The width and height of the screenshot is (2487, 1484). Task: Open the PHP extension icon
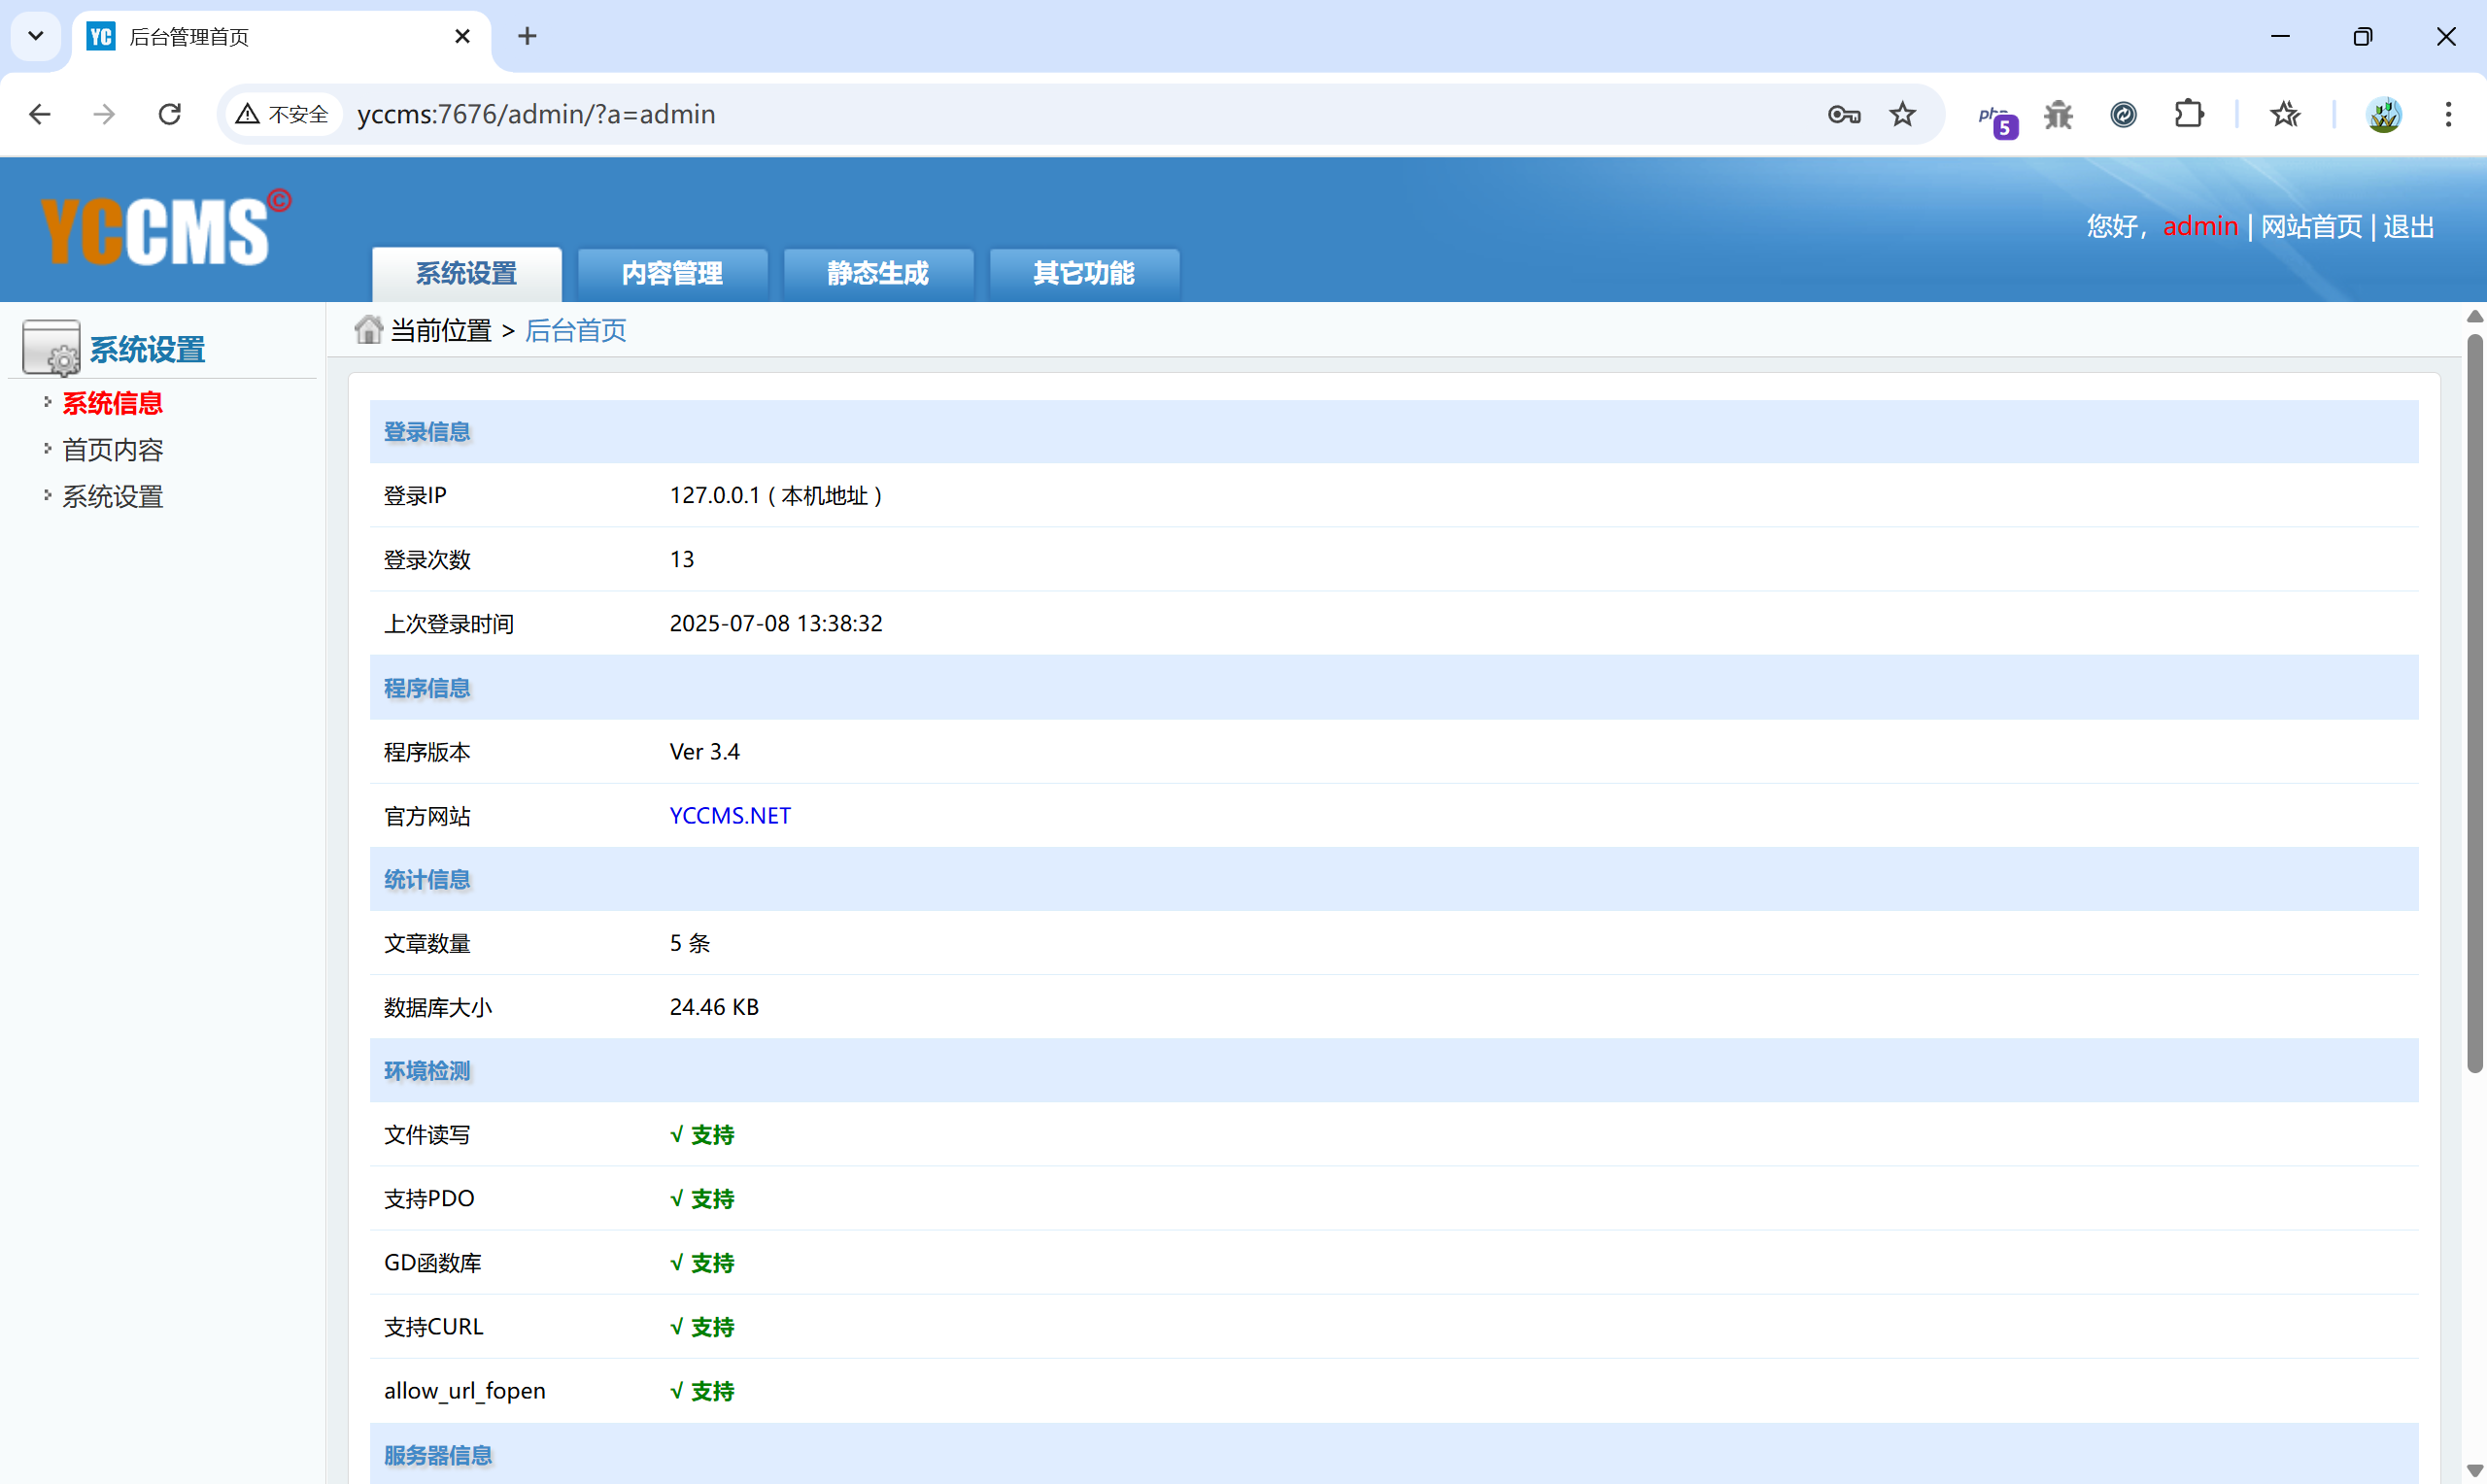tap(1996, 117)
